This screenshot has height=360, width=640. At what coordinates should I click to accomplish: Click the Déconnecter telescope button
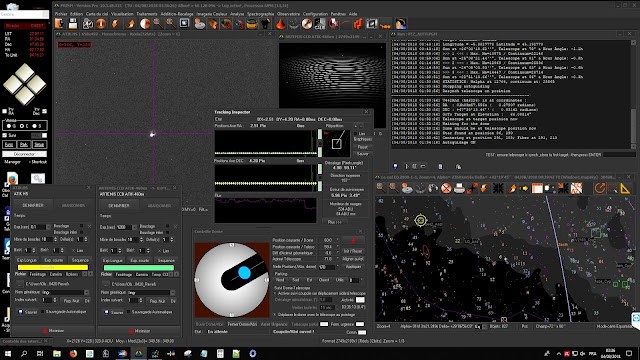click(24, 154)
